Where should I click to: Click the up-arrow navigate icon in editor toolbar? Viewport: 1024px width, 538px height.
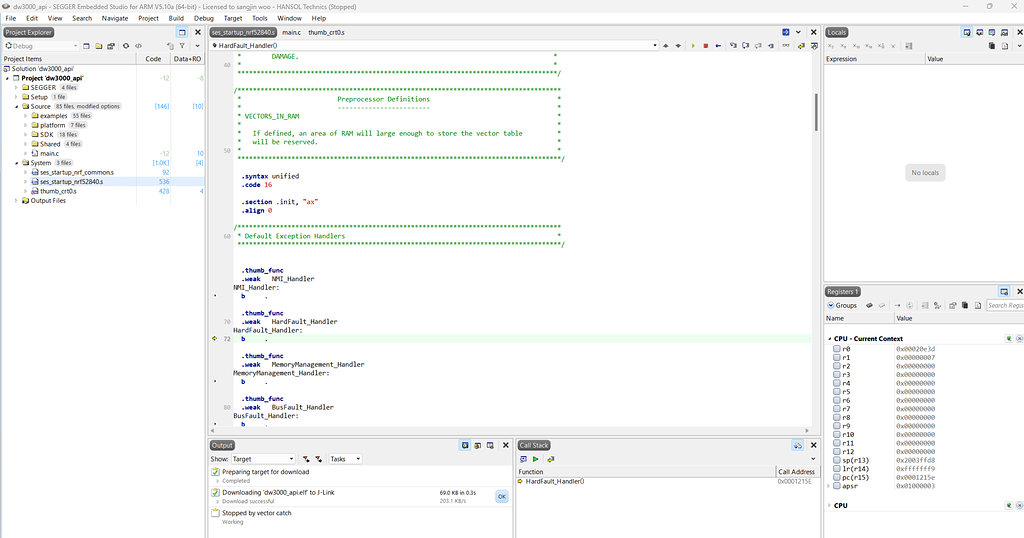(665, 46)
